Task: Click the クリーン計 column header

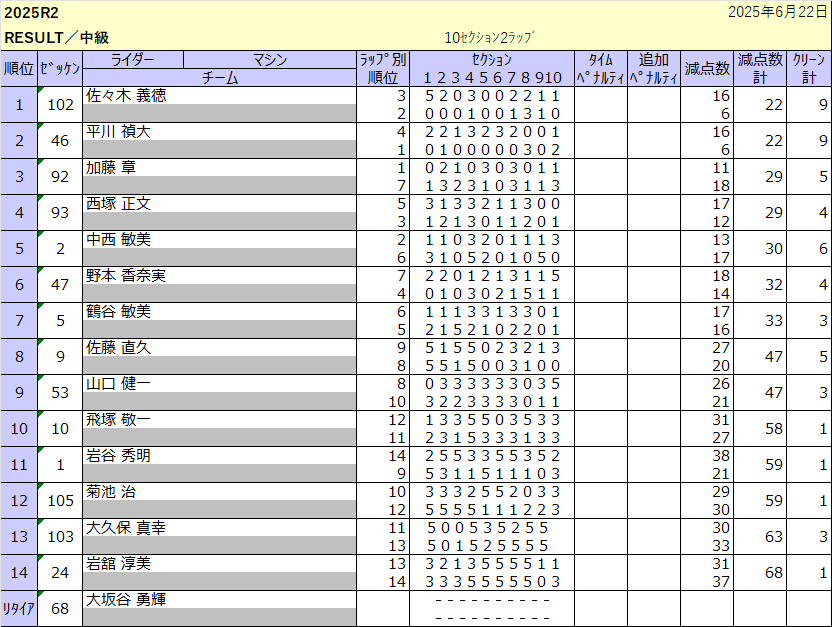Action: click(809, 68)
